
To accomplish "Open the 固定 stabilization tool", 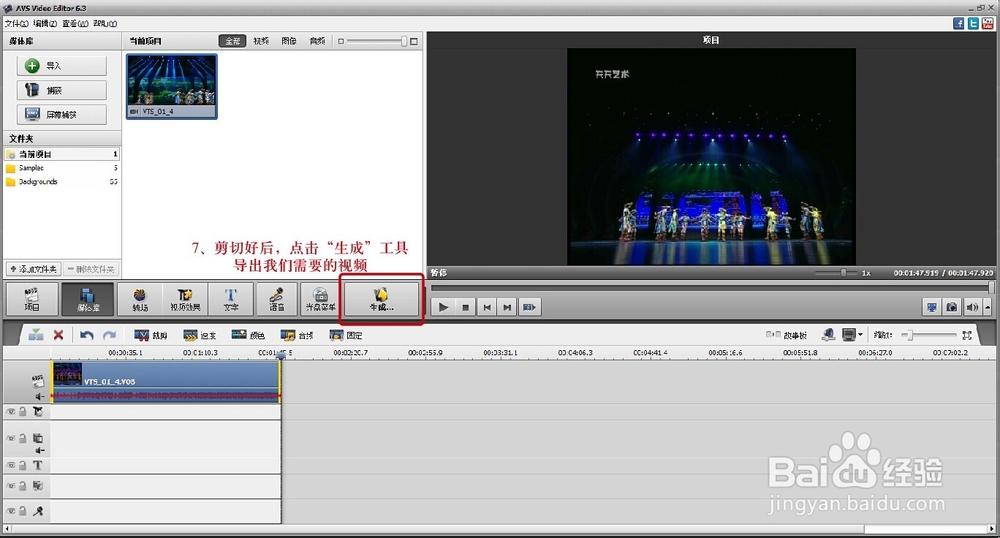I will [x=346, y=335].
